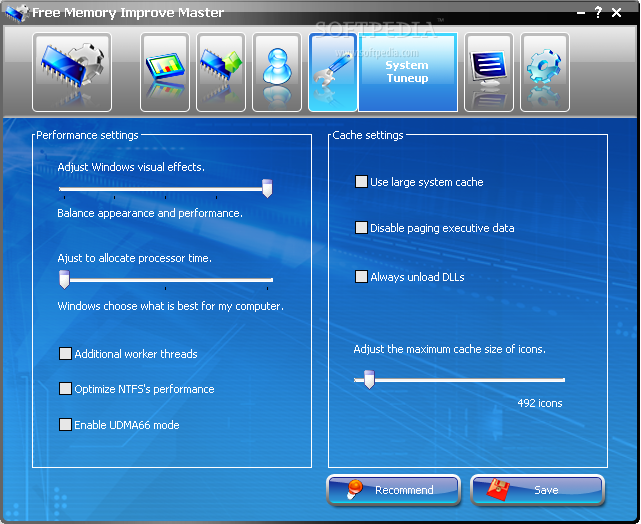
Task: Open the blue gear options icon
Action: click(545, 72)
